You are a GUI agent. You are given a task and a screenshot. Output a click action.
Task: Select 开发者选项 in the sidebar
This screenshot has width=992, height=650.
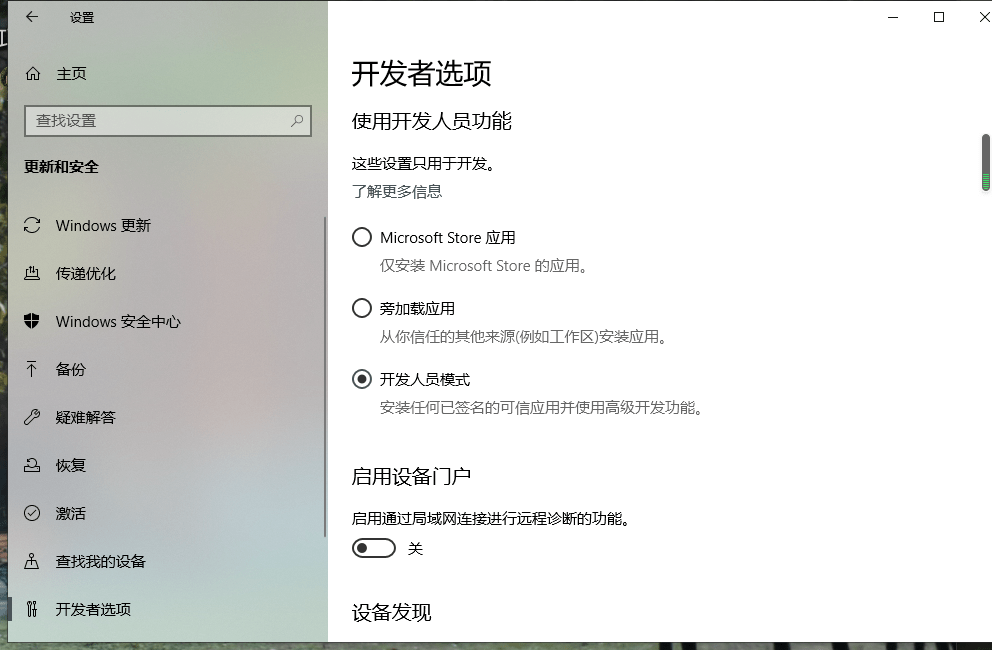(166, 609)
